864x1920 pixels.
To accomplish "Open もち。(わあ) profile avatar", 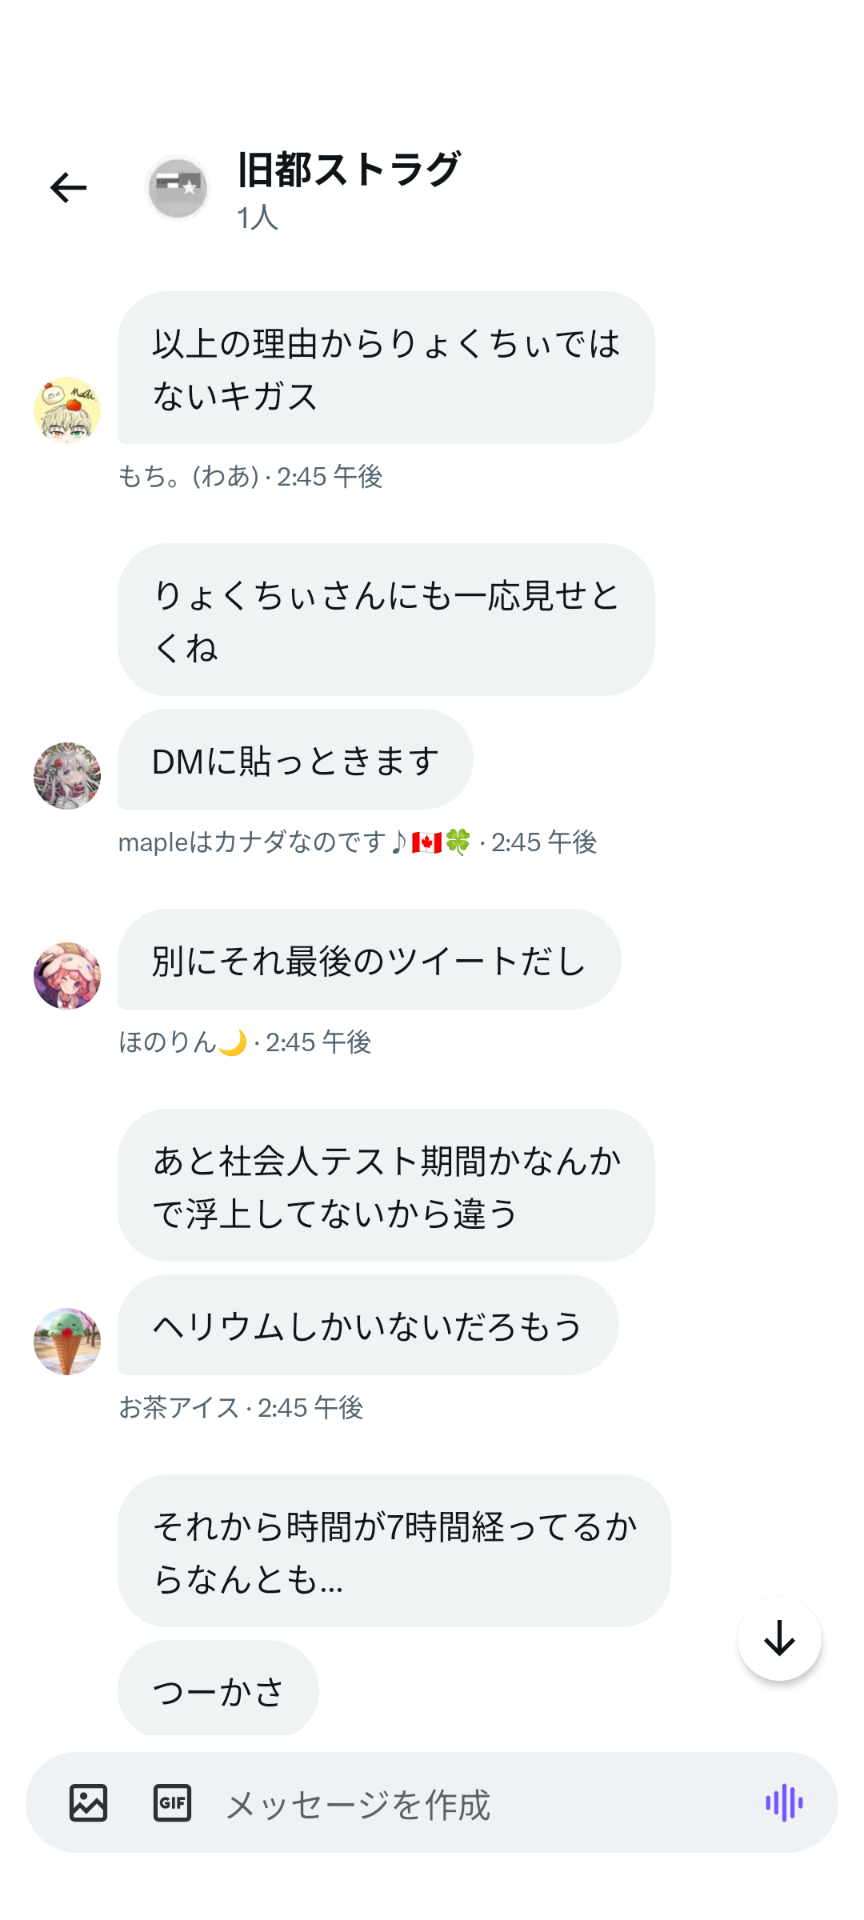I will click(x=67, y=410).
